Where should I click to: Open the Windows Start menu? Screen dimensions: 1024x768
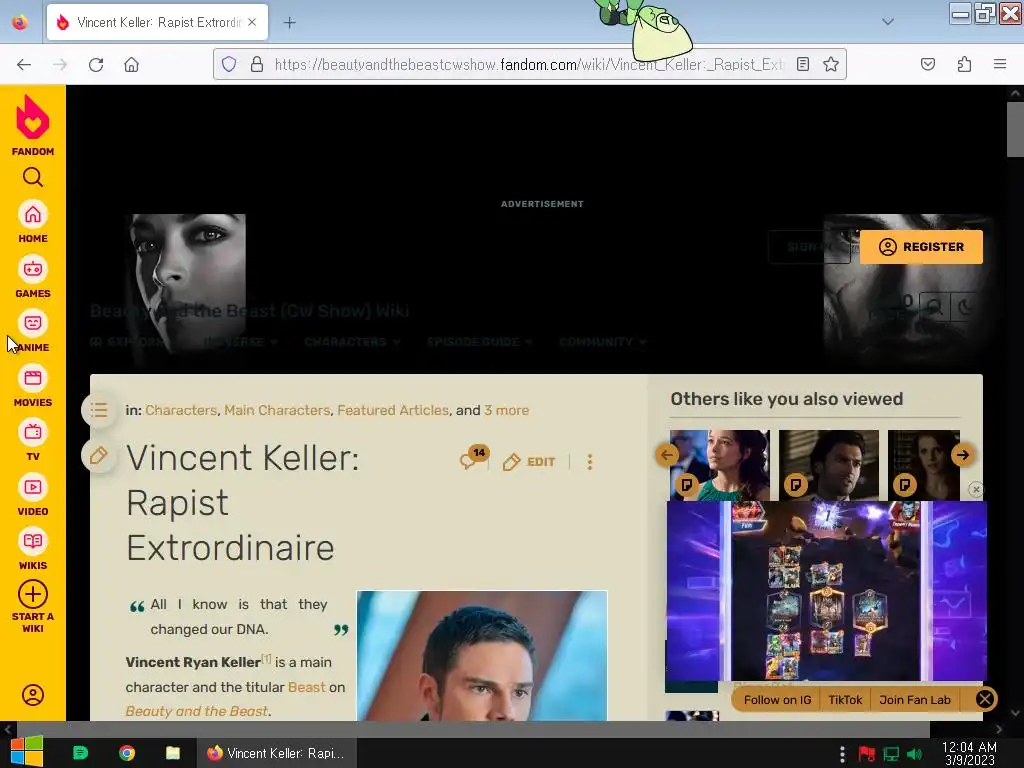point(27,752)
